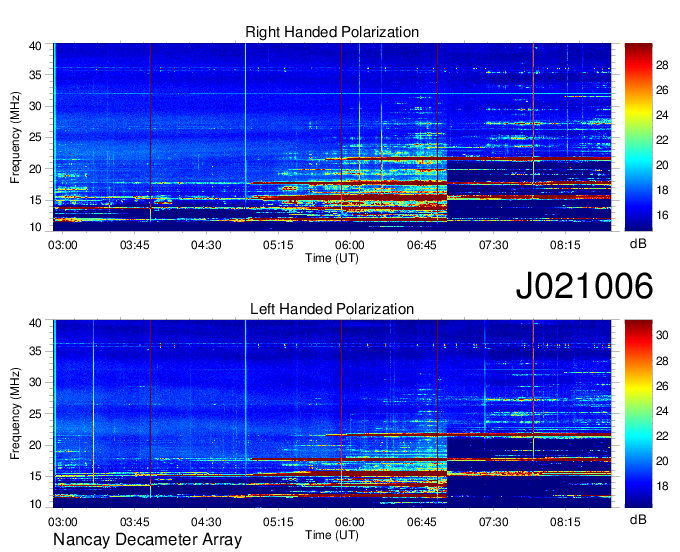The image size is (680, 552).
Task: Click the 06:45 tick under the top panel
Action: tap(422, 245)
